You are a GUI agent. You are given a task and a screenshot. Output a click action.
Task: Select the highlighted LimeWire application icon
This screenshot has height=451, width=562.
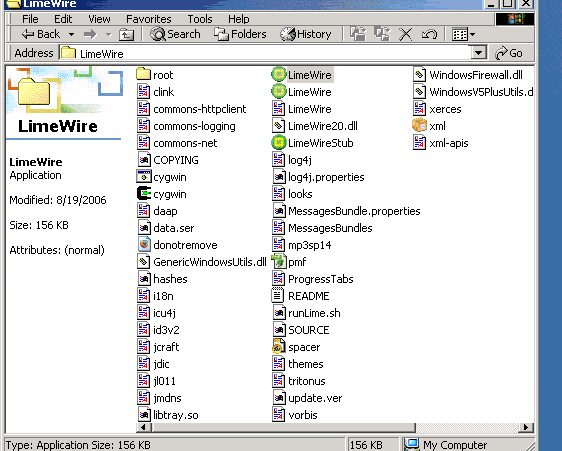(278, 75)
